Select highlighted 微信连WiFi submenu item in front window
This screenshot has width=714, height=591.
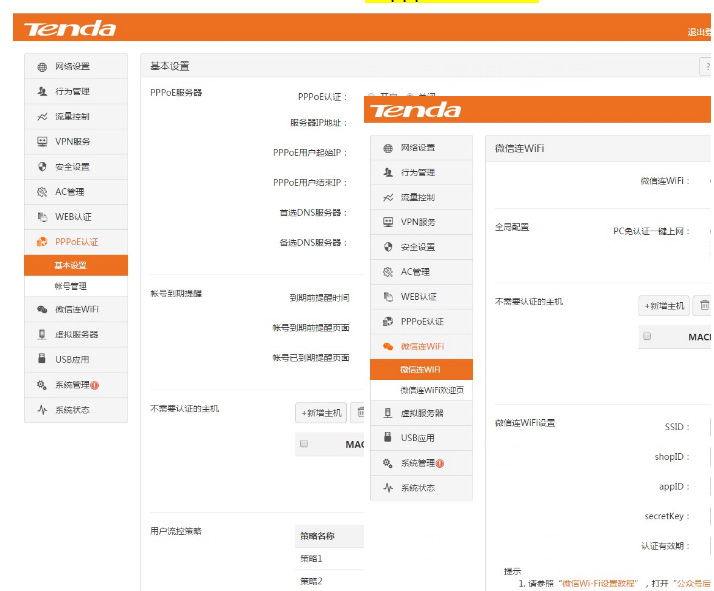point(421,369)
